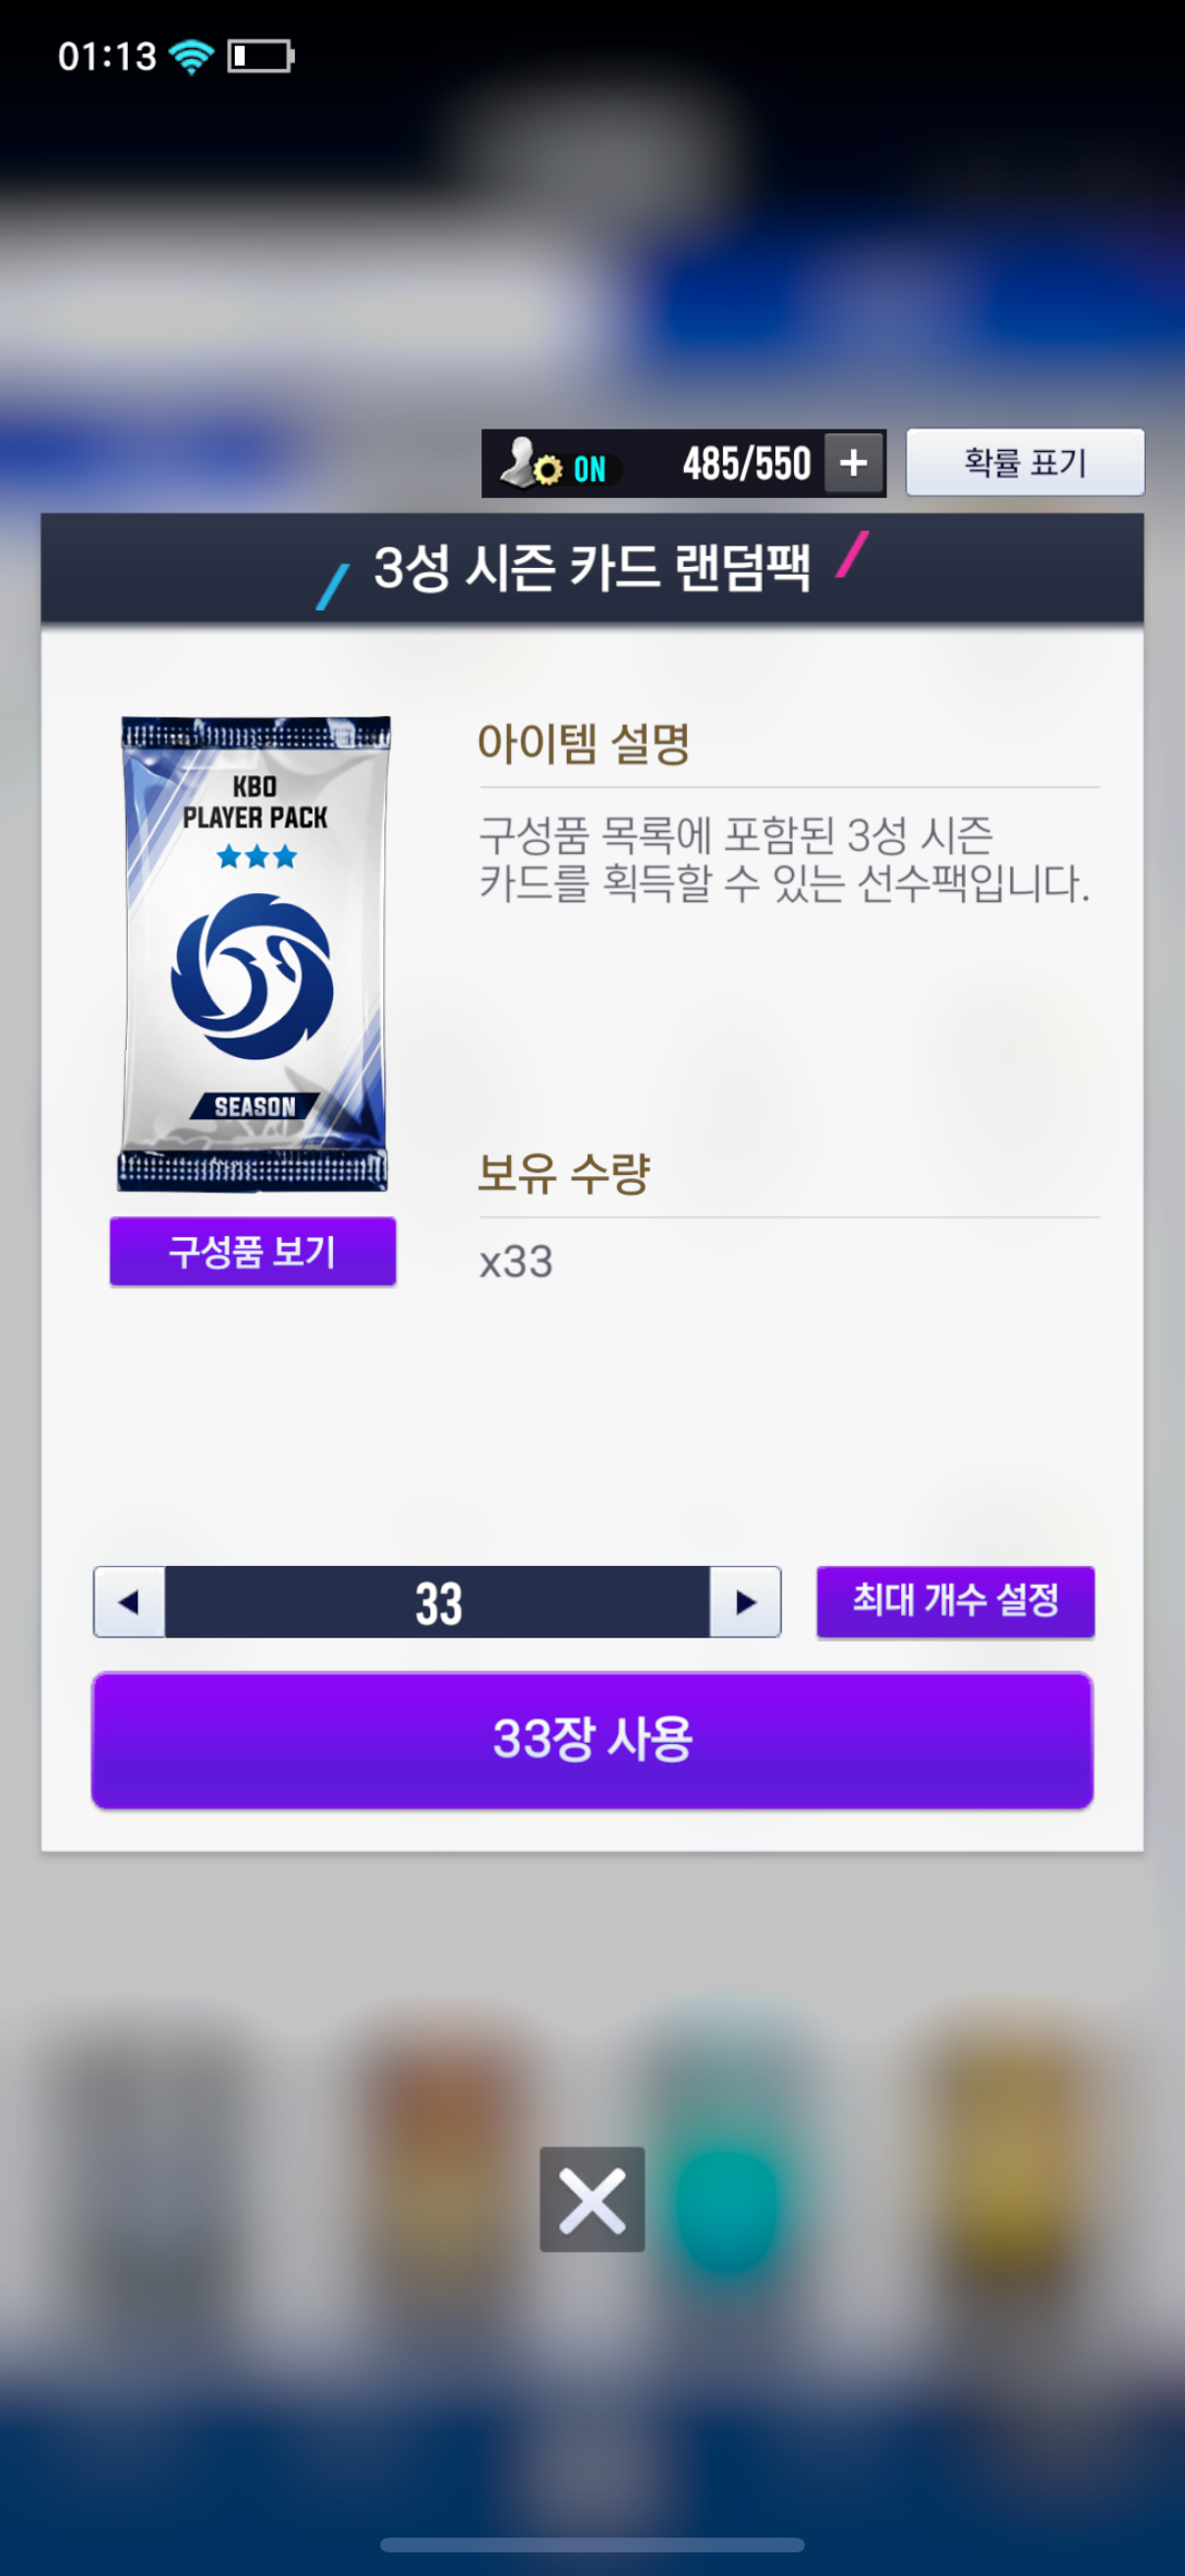Open 구성품 보기 contents list
1185x2576 pixels.
(253, 1251)
